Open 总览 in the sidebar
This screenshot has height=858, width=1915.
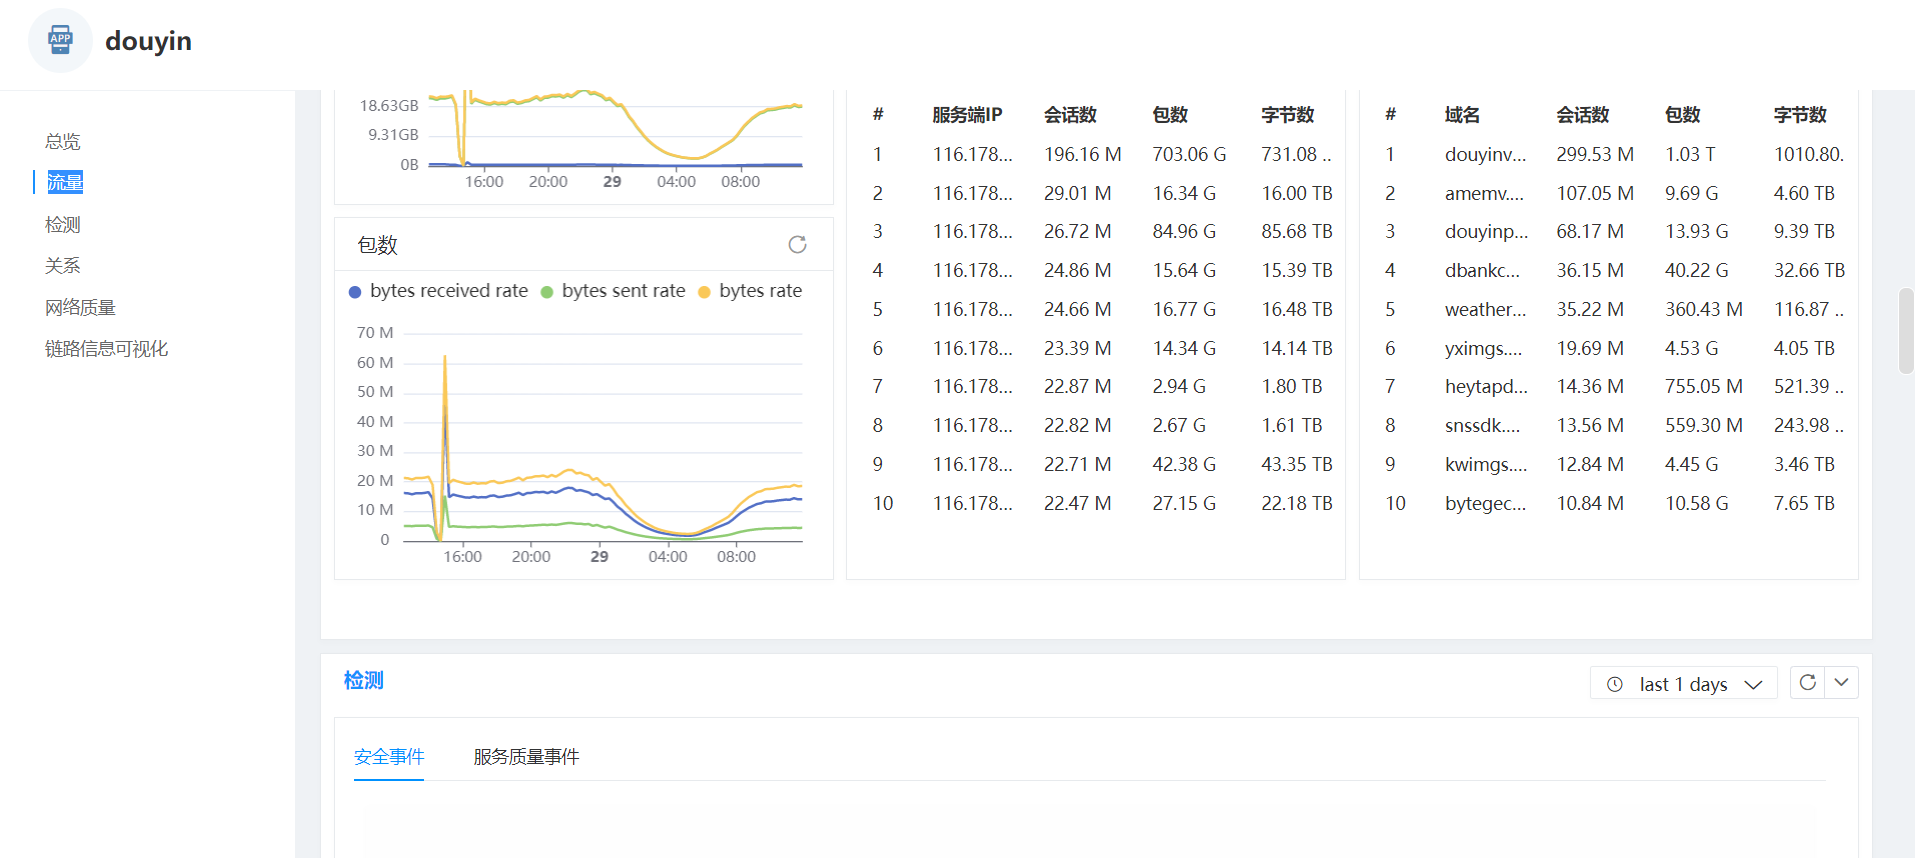(62, 141)
